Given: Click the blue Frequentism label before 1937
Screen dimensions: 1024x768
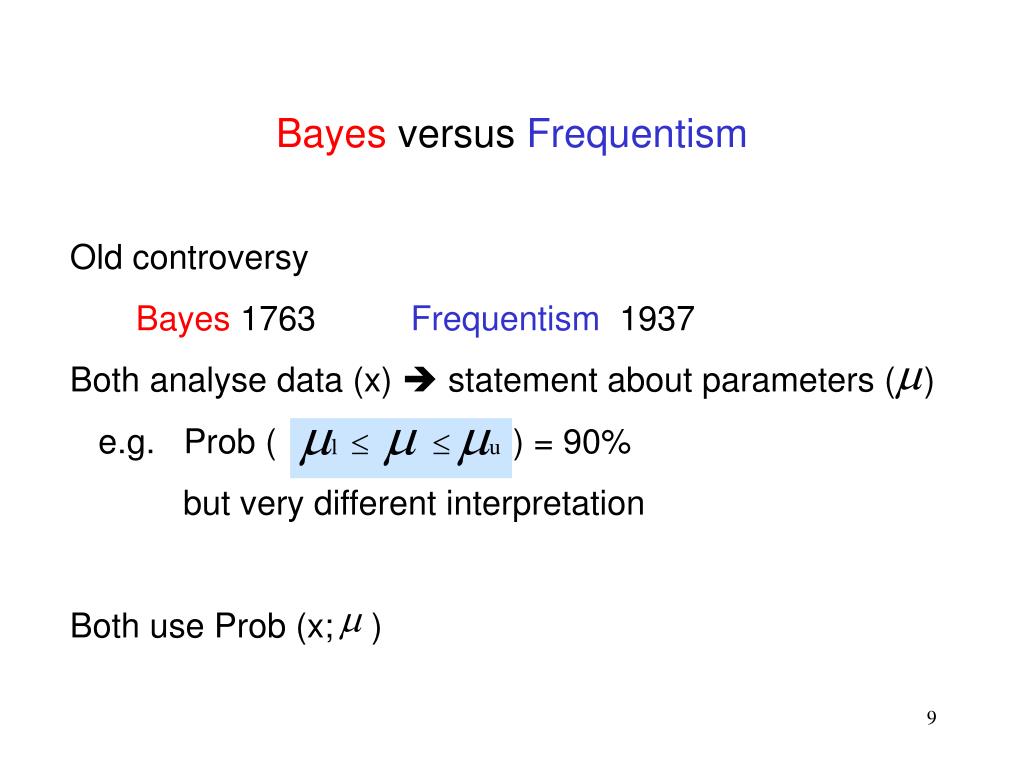Looking at the screenshot, I should 505,319.
